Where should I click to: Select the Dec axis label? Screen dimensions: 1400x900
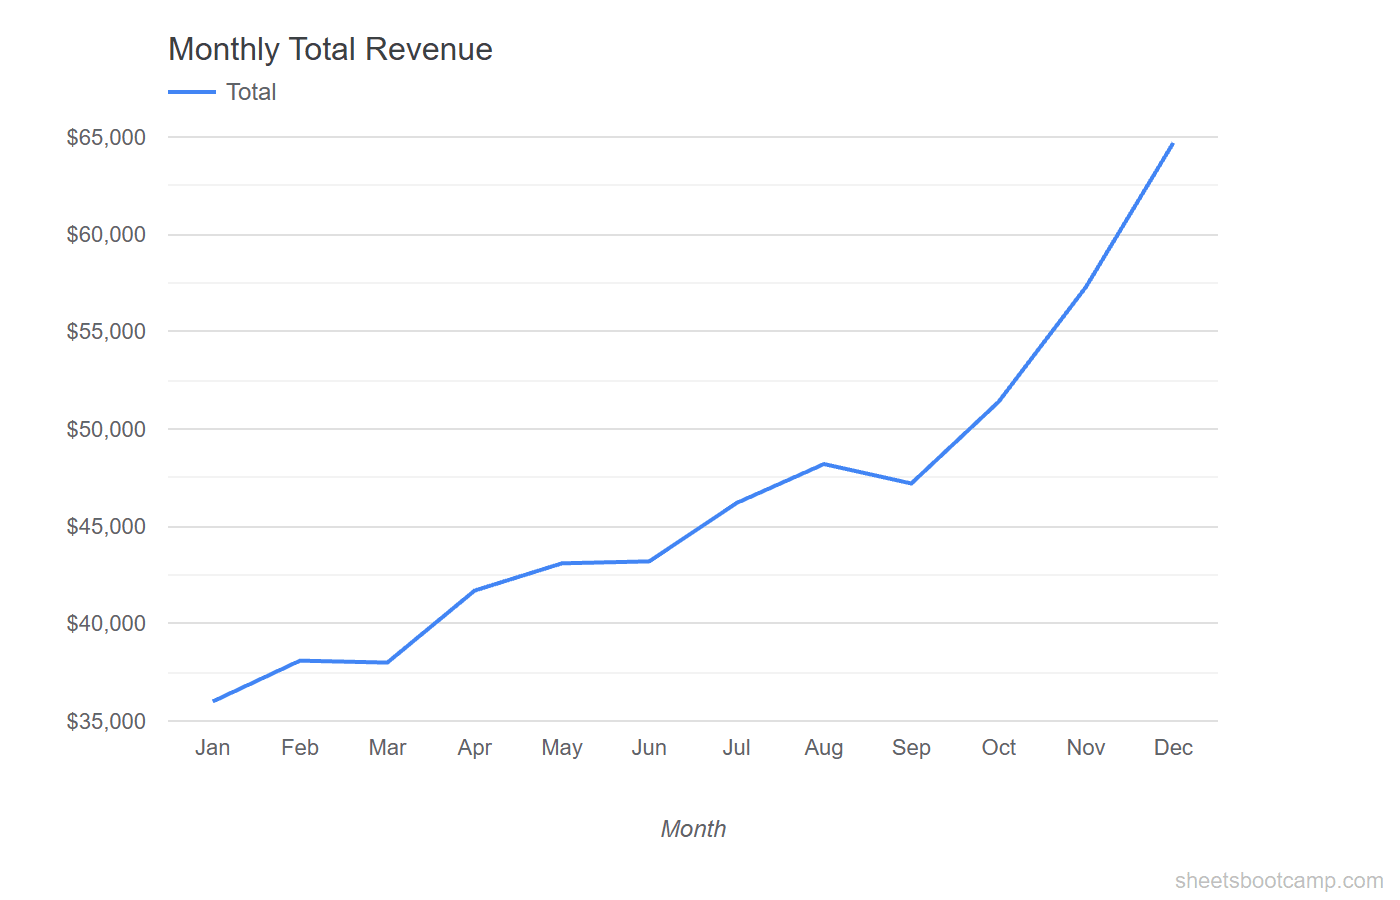coord(1173,747)
